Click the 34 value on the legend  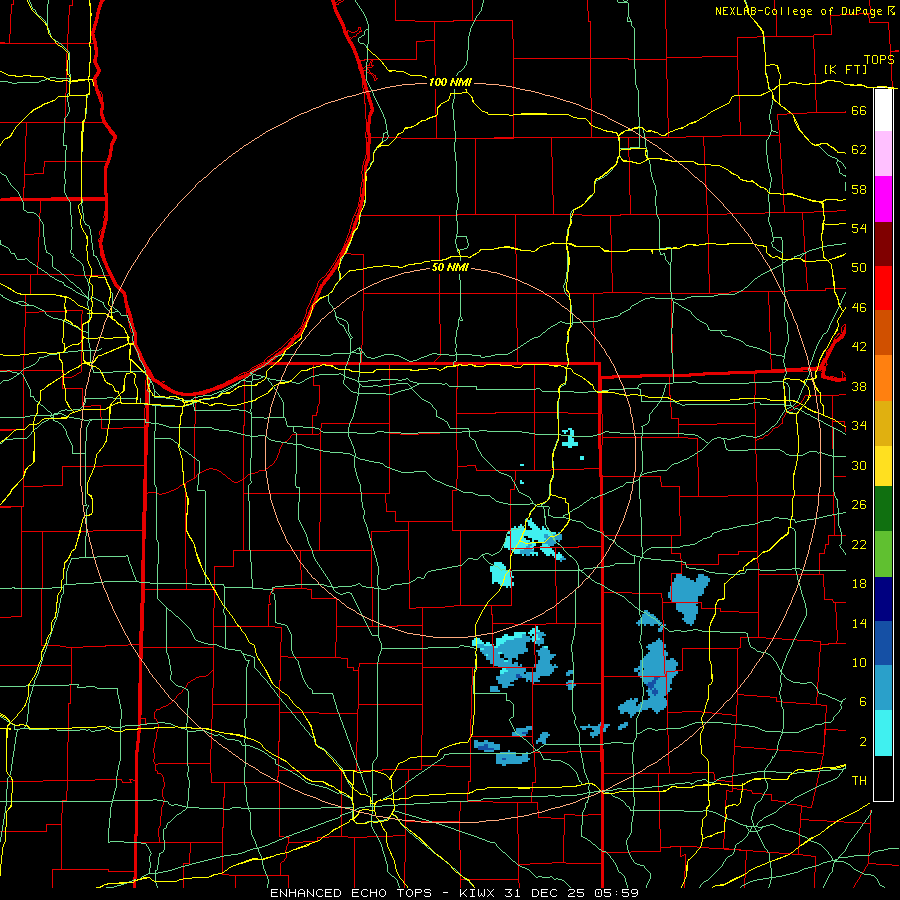click(859, 426)
